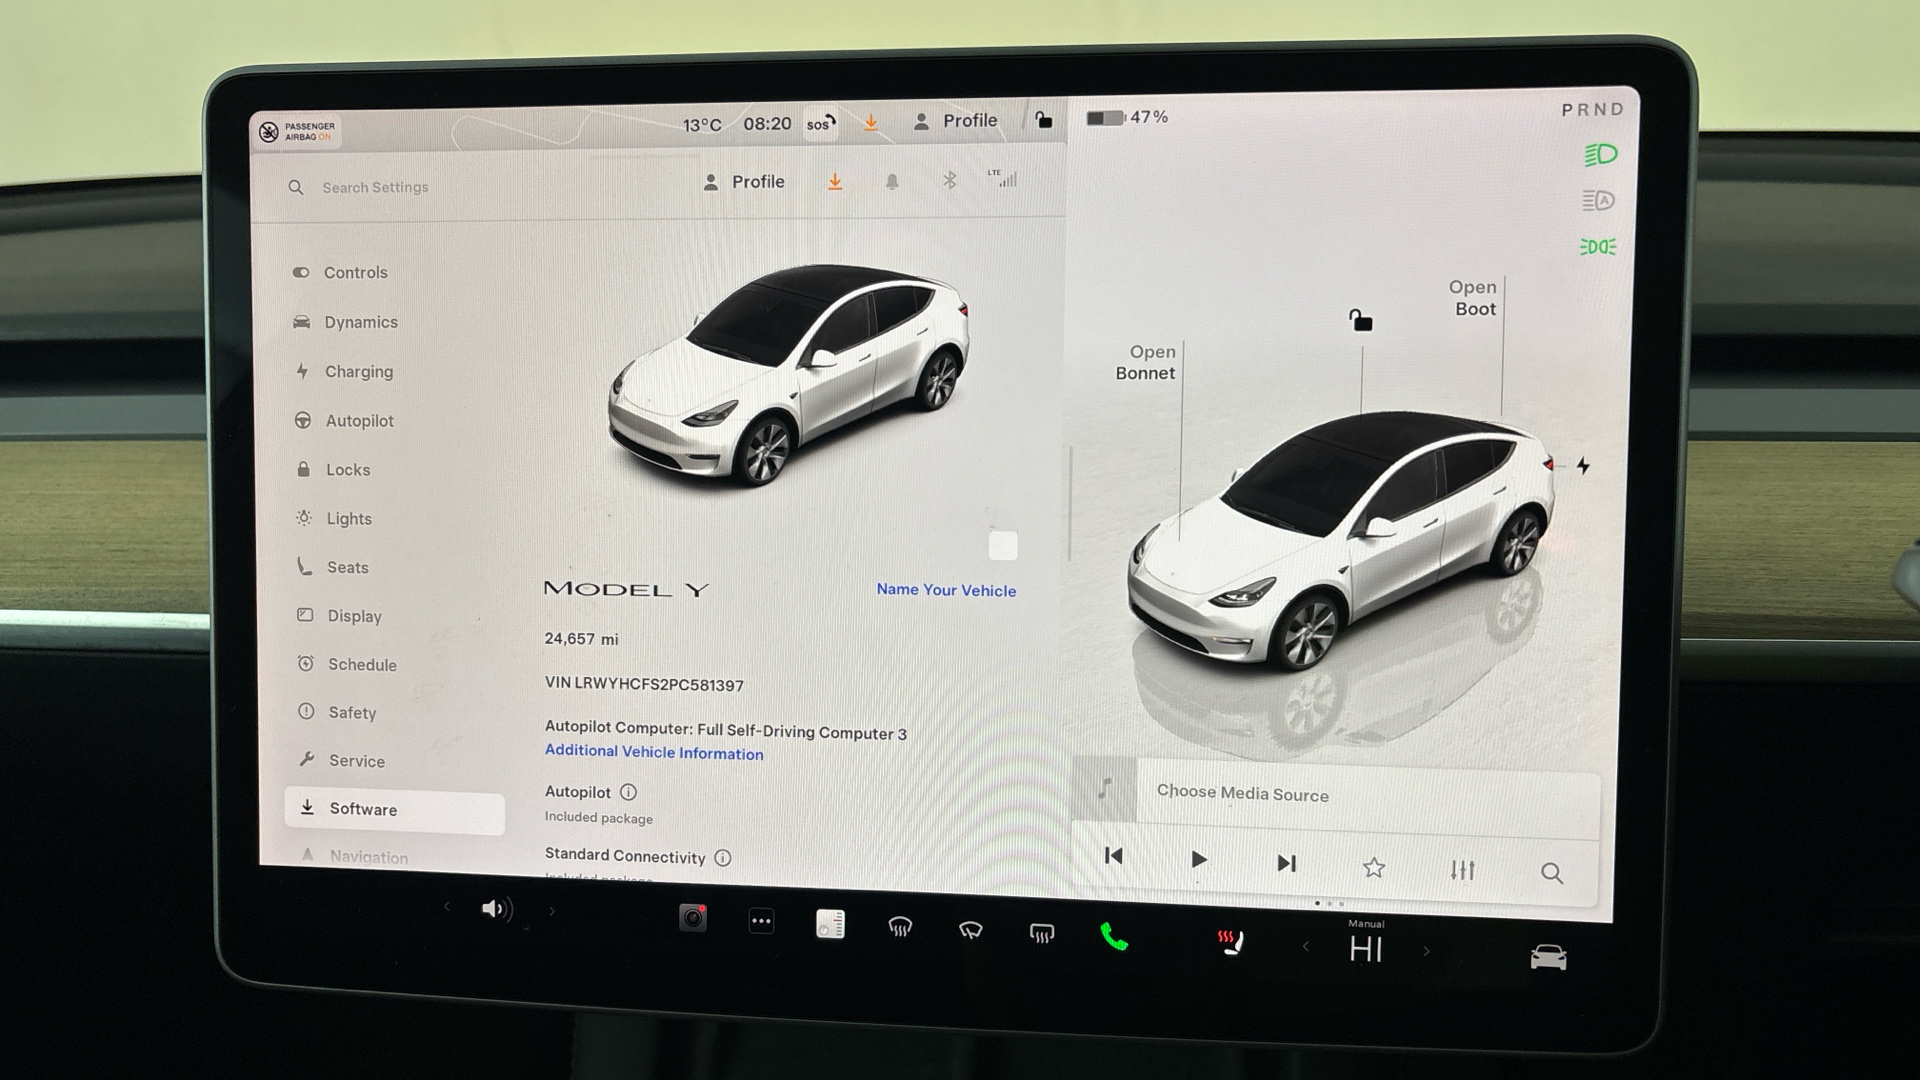The width and height of the screenshot is (1920, 1080).
Task: Tap the Bluetooth icon
Action: (949, 181)
